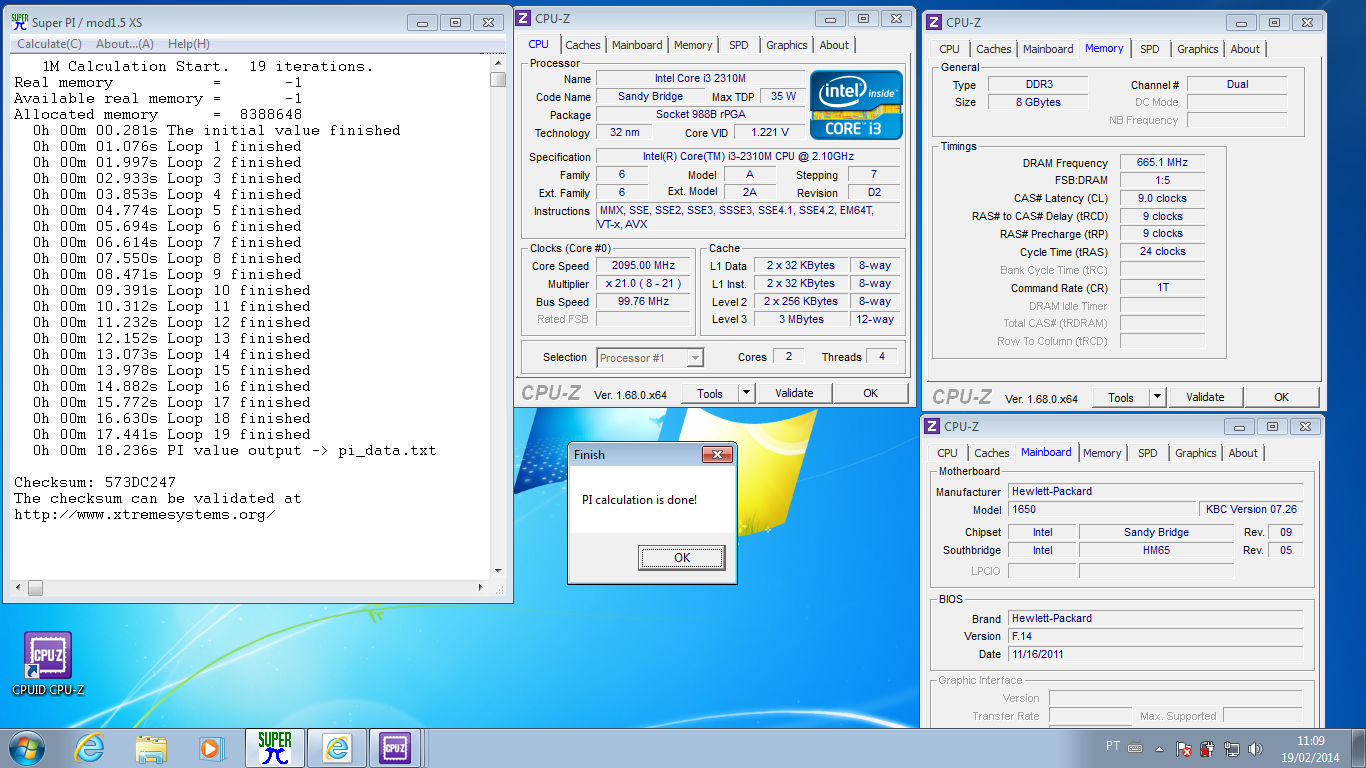The height and width of the screenshot is (768, 1366).
Task: Click the Intel Core i3 2310M name field
Action: click(700, 79)
